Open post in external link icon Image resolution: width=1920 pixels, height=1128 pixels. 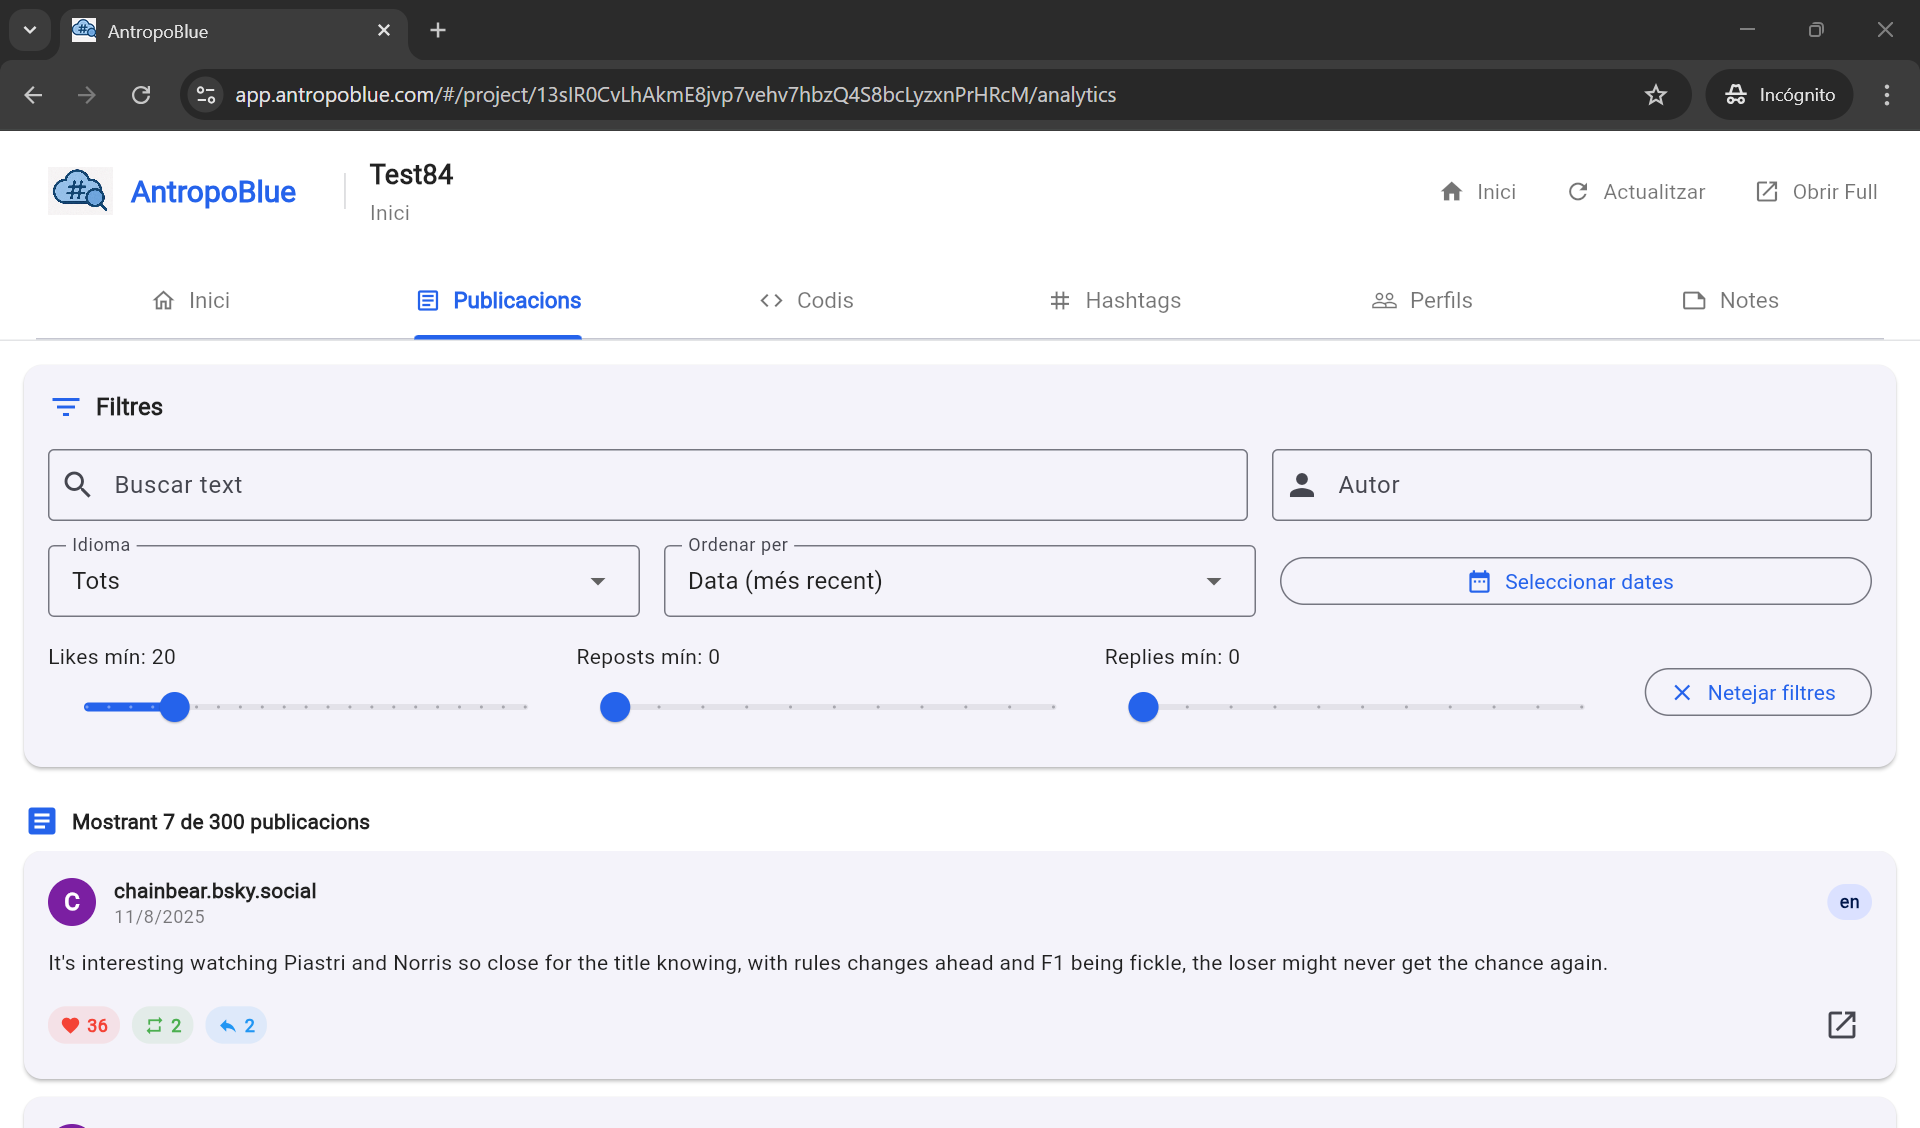coord(1841,1025)
